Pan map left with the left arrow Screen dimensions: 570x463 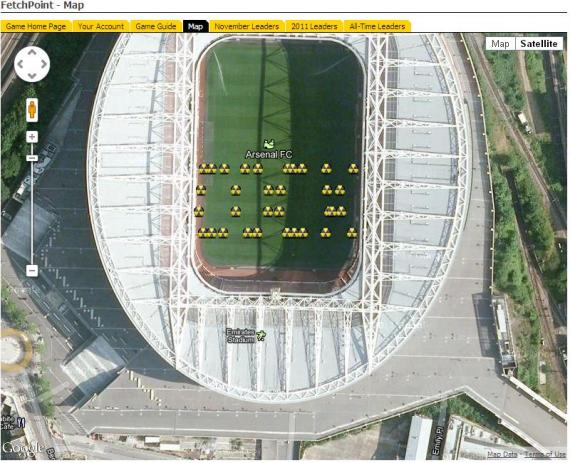coord(20,64)
